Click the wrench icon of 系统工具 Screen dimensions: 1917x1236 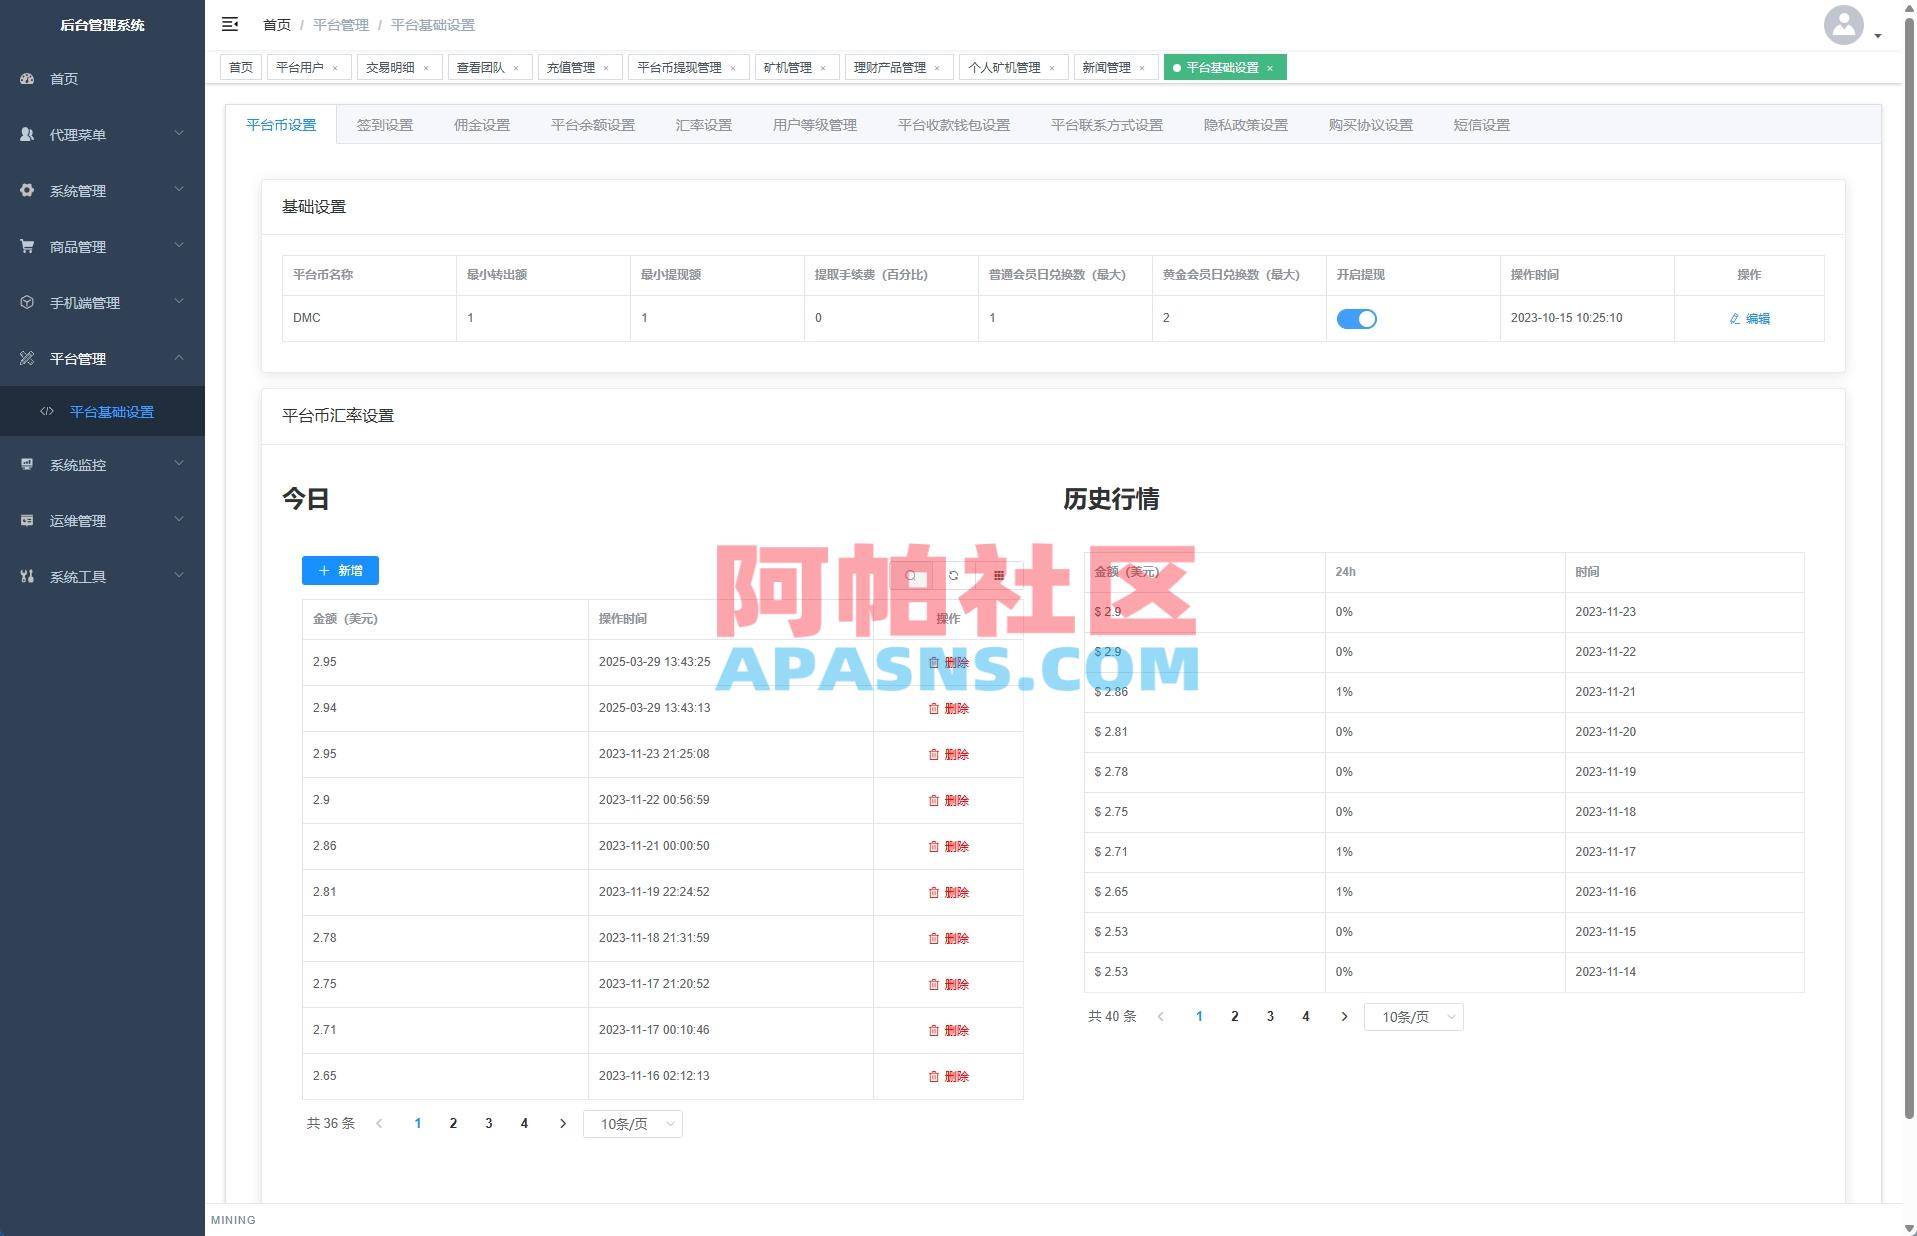[x=27, y=576]
